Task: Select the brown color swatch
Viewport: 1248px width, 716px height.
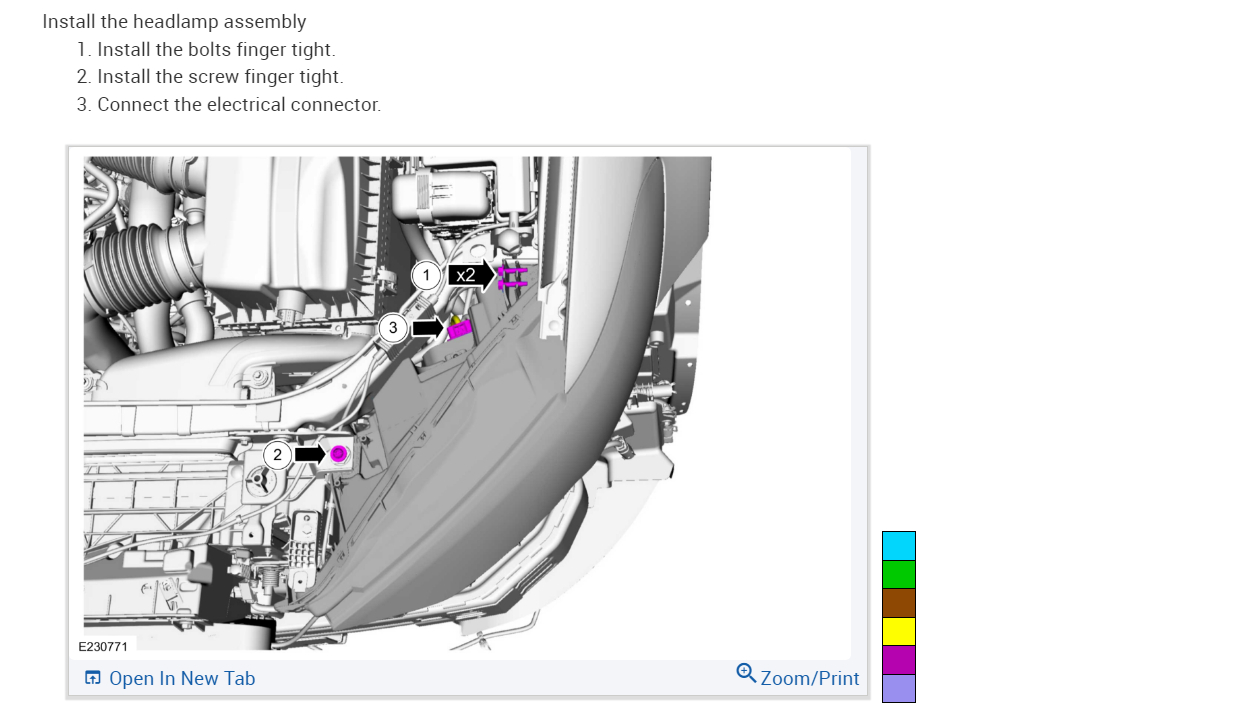Action: (899, 603)
